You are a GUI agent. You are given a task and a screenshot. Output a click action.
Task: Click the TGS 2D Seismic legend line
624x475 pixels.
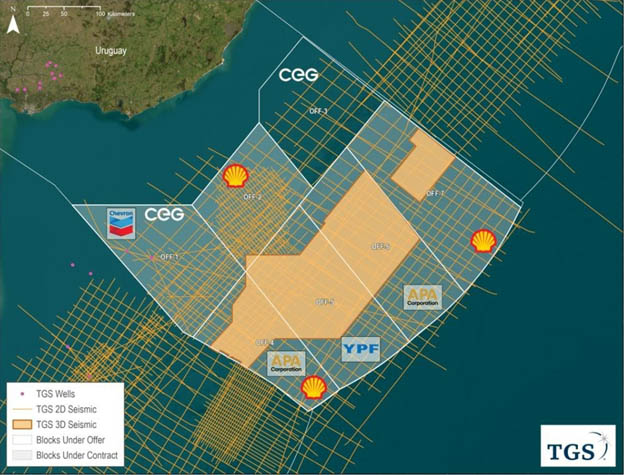point(22,409)
